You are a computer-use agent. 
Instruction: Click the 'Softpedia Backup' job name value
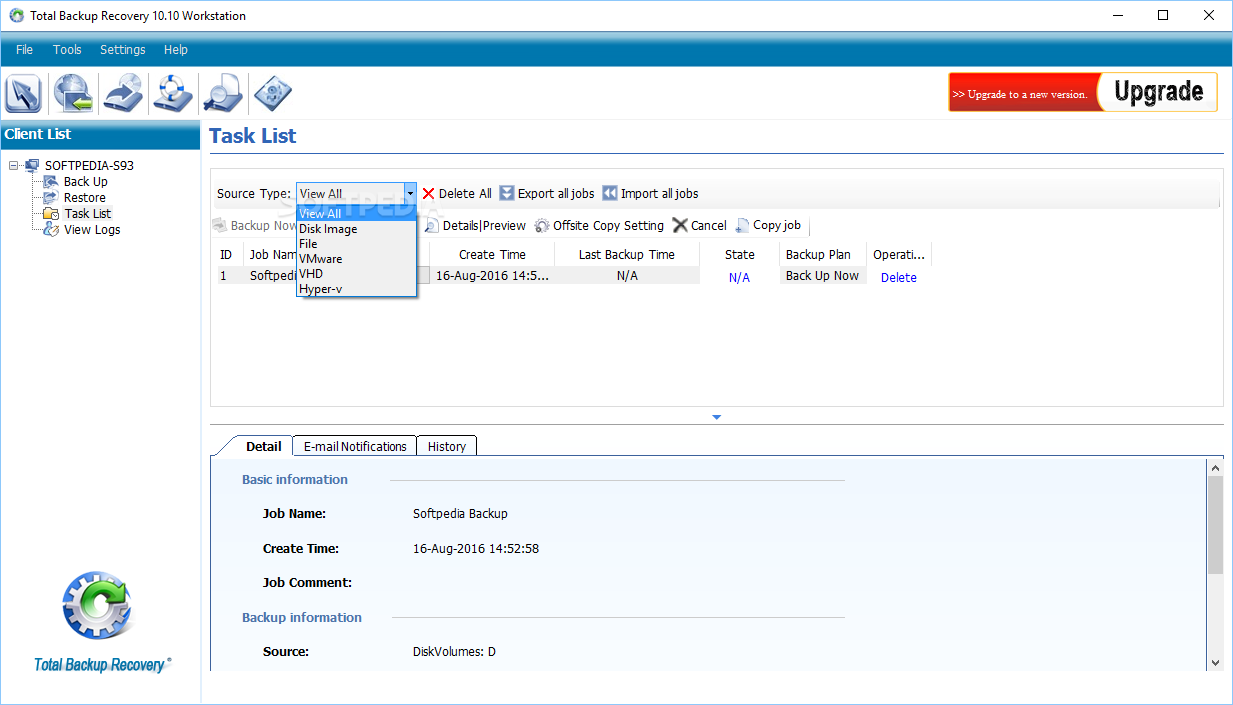click(x=460, y=514)
